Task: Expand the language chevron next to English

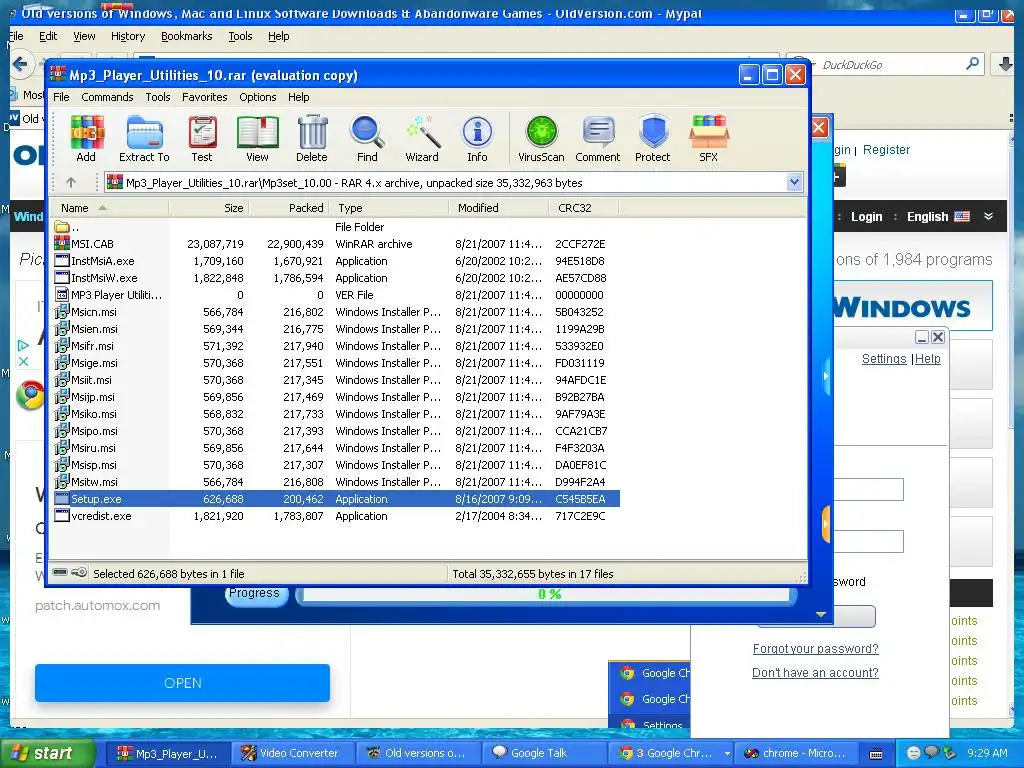Action: [x=989, y=216]
